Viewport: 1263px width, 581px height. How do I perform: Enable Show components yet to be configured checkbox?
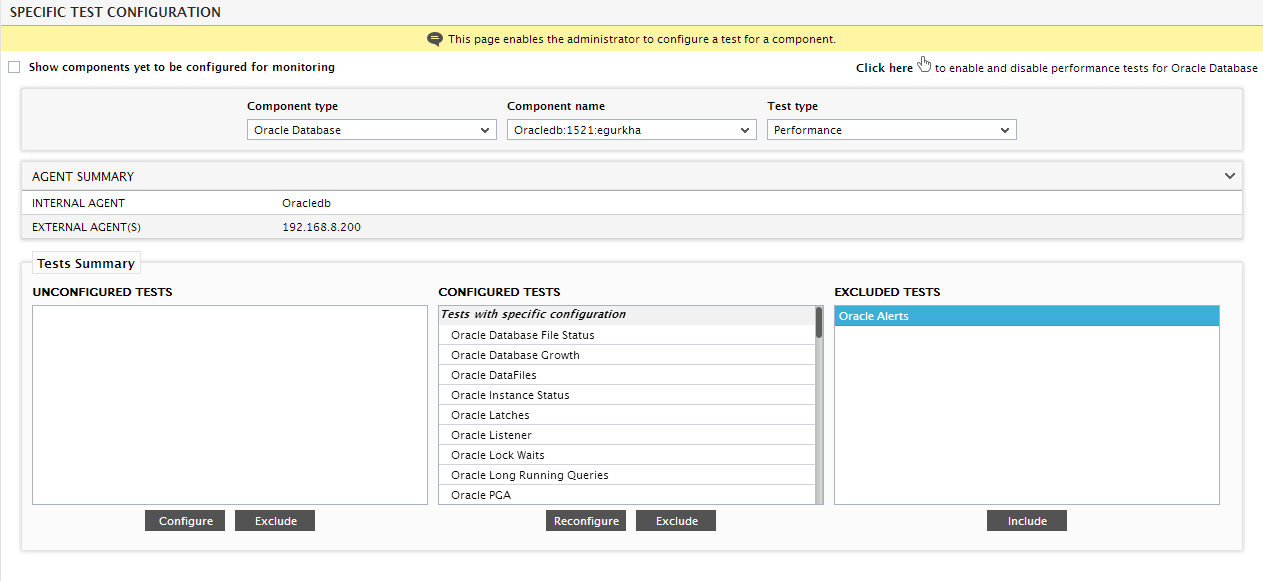[14, 67]
